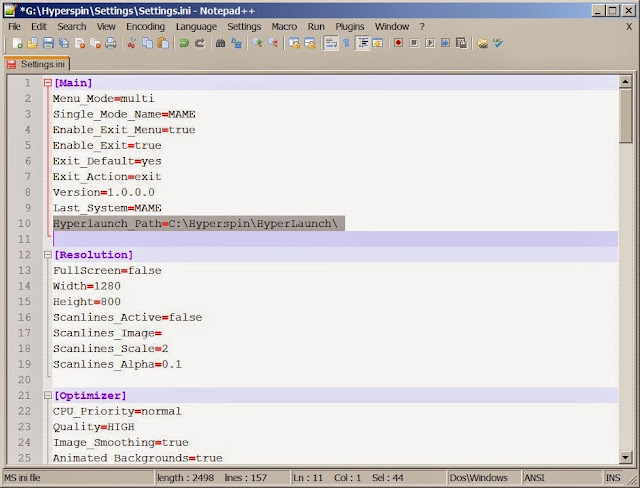Click the synchronize vertical scrolling icon
The height and width of the screenshot is (488, 640).
click(x=294, y=43)
